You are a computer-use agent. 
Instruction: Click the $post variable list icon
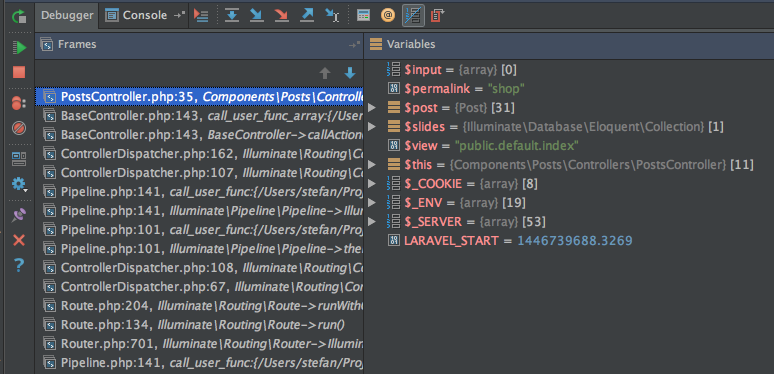[393, 108]
